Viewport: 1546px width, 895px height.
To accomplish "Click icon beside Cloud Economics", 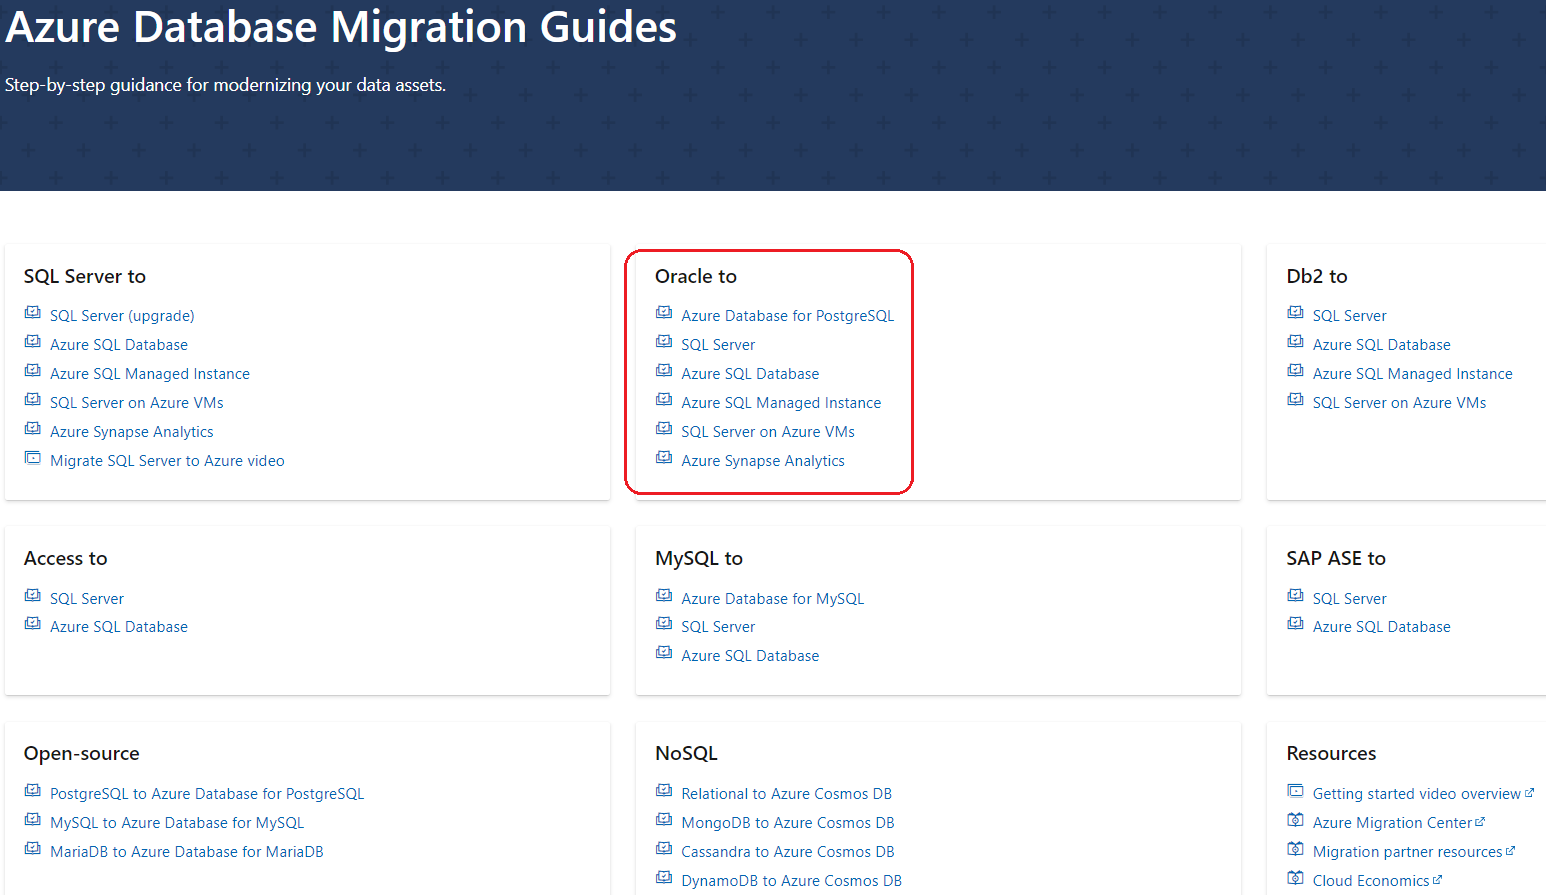I will point(1296,878).
